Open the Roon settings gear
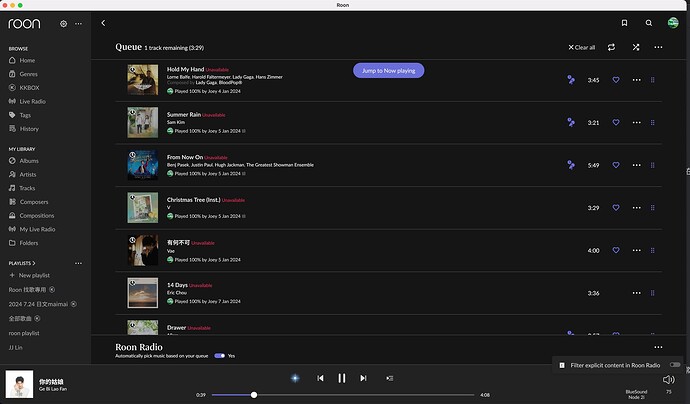The image size is (690, 404). click(63, 24)
